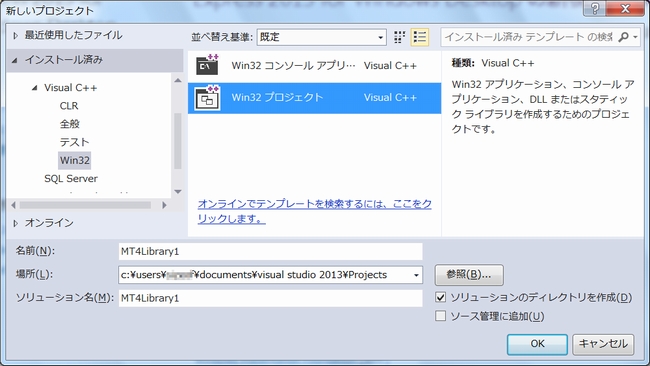
Task: Click tree horizontal scrollbar right arrow
Action: click(x=165, y=205)
